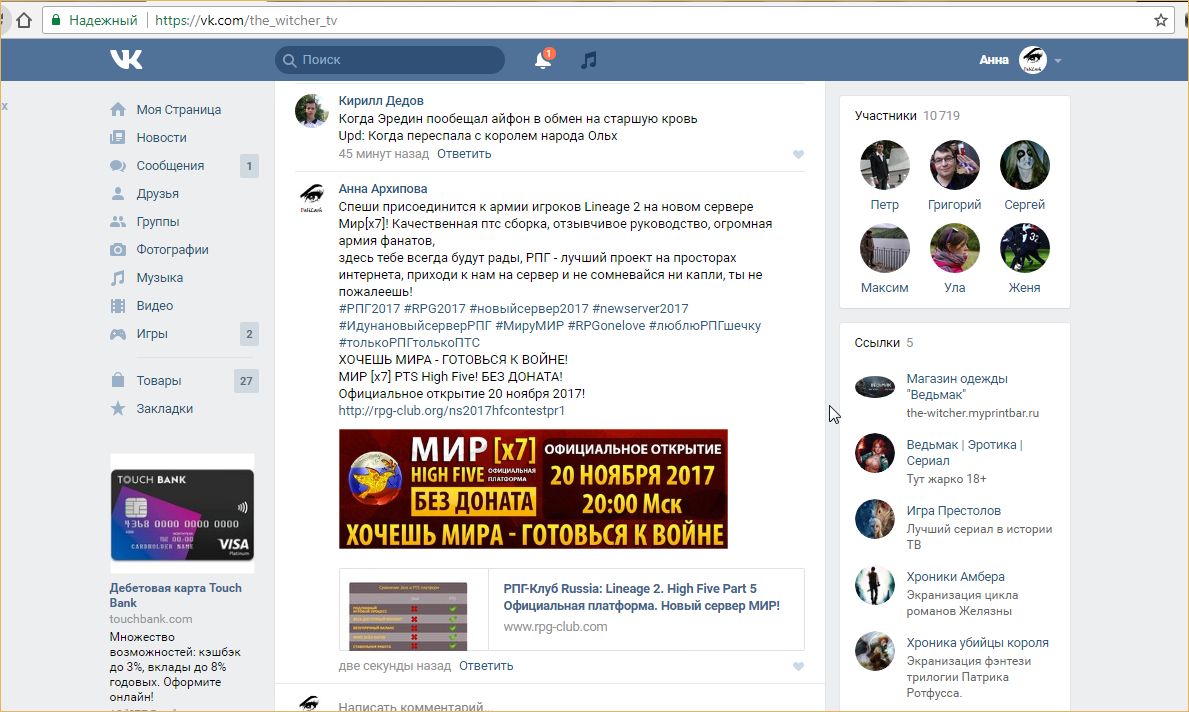The image size is (1189, 712).
Task: Open Touch Bank card ad image
Action: [x=182, y=513]
